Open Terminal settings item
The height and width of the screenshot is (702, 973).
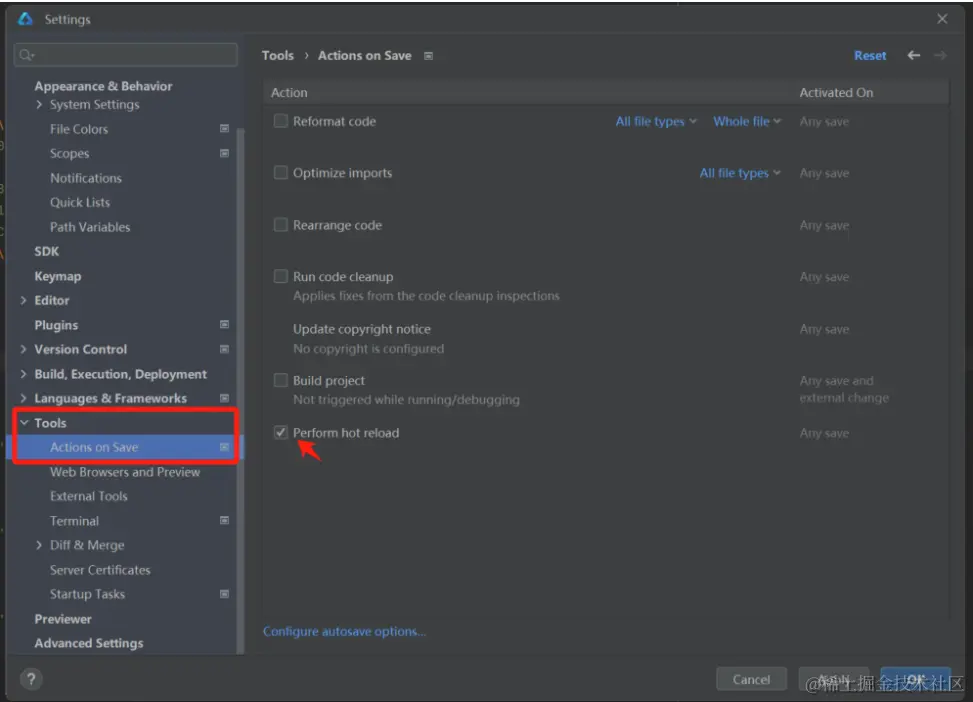coord(74,521)
